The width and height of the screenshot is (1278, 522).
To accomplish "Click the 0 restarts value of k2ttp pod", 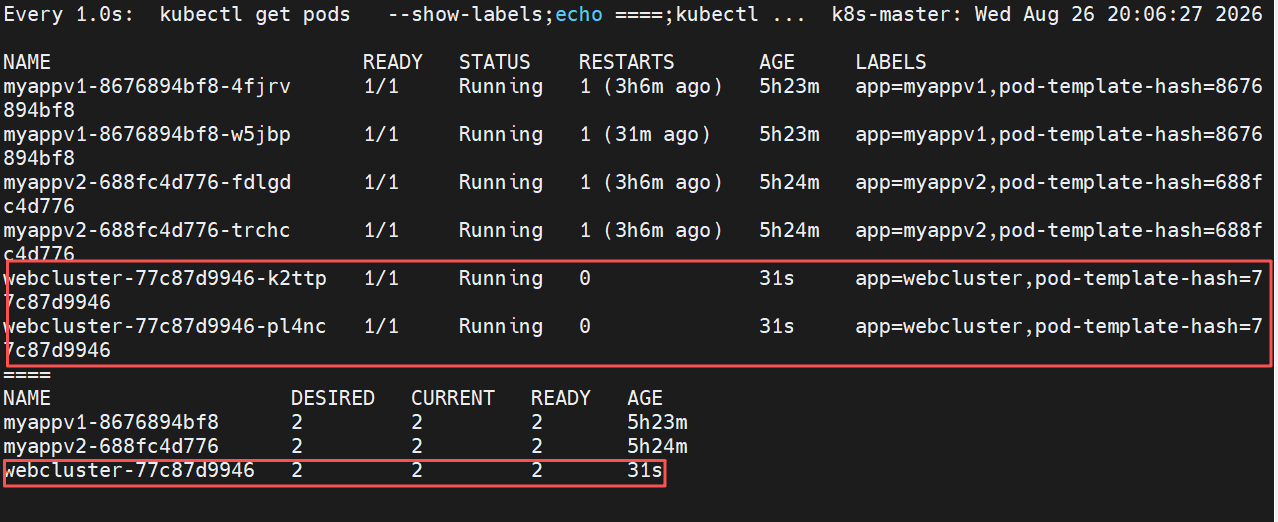I will [x=585, y=279].
